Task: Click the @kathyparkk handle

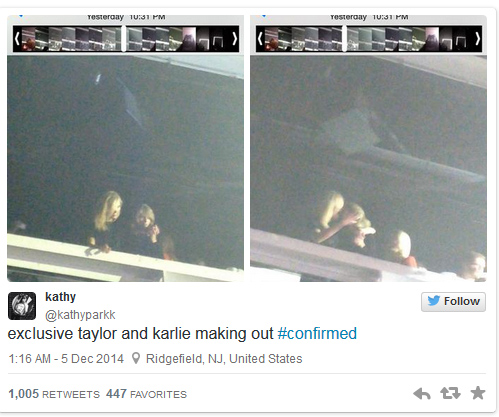Action: tap(80, 315)
